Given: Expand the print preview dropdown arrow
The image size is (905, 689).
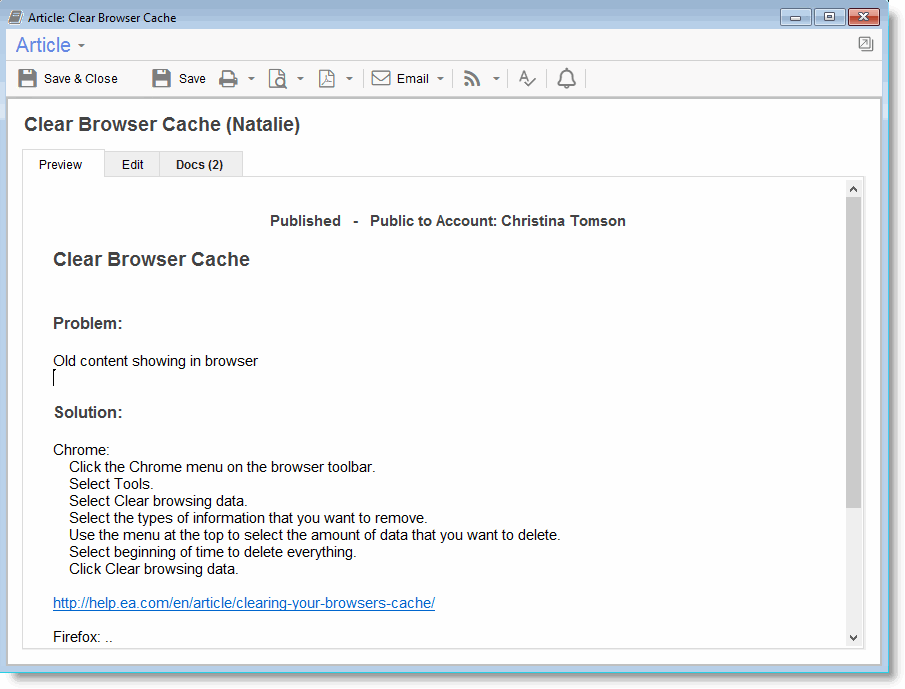Looking at the screenshot, I should 300,79.
